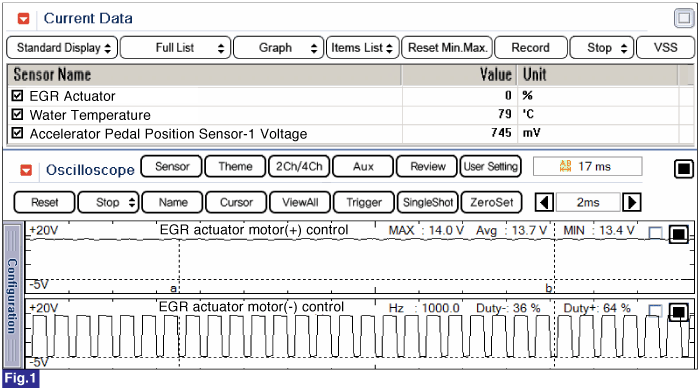
Task: Collapse the Current Data panel red arrow icon
Action: click(x=23, y=18)
